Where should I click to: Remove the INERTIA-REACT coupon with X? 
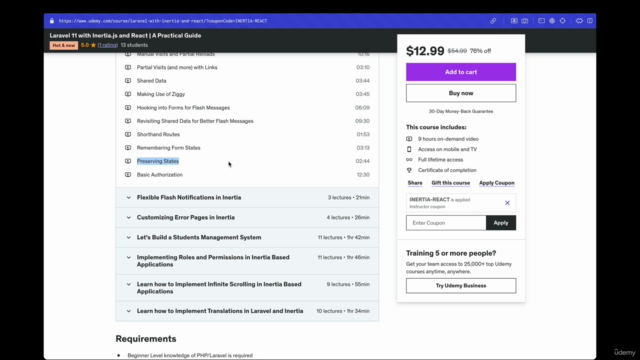[507, 203]
